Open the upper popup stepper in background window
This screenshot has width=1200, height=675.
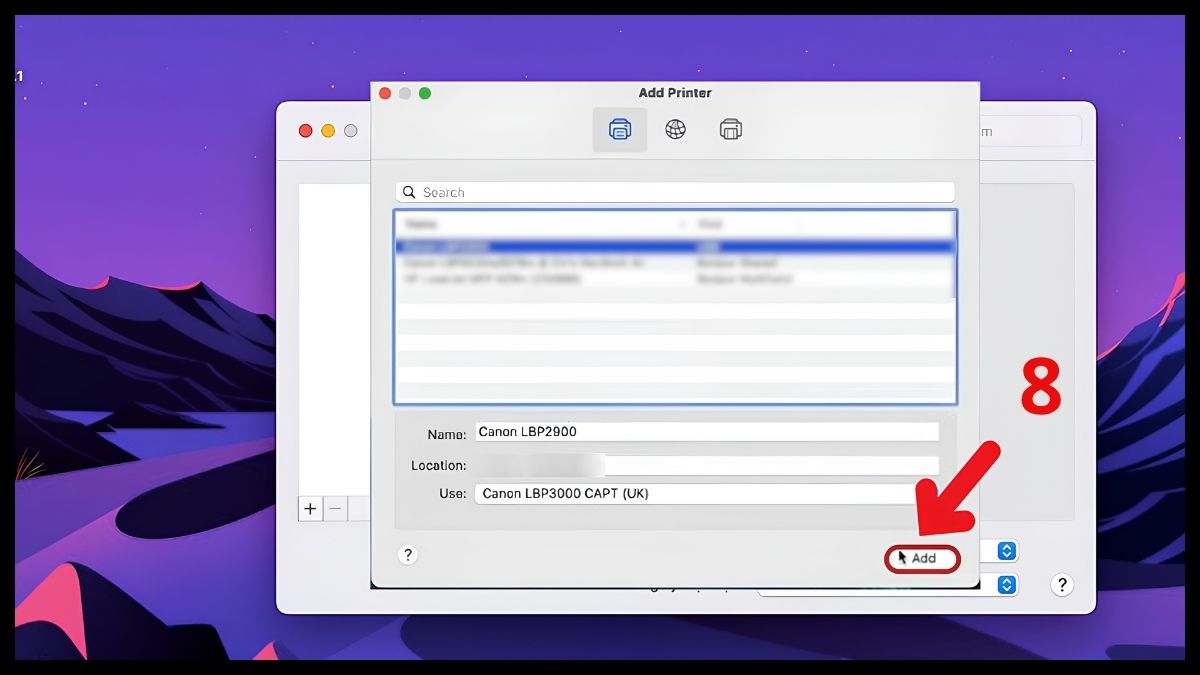tap(1008, 551)
